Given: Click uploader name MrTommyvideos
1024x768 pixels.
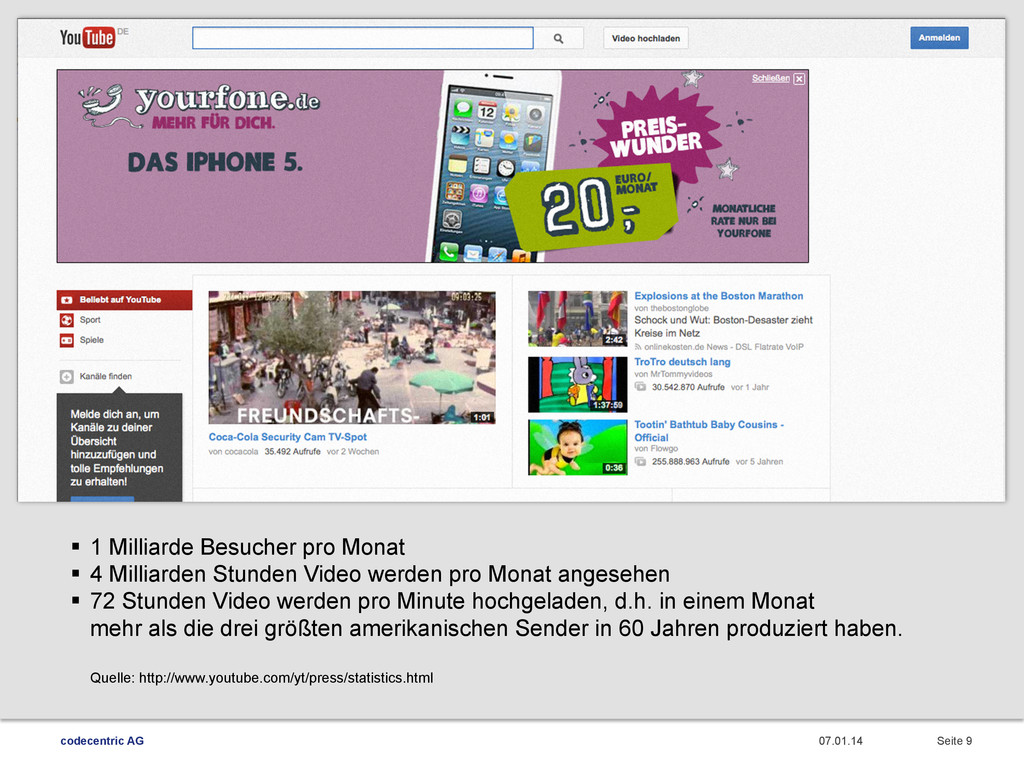Looking at the screenshot, I should [x=681, y=374].
